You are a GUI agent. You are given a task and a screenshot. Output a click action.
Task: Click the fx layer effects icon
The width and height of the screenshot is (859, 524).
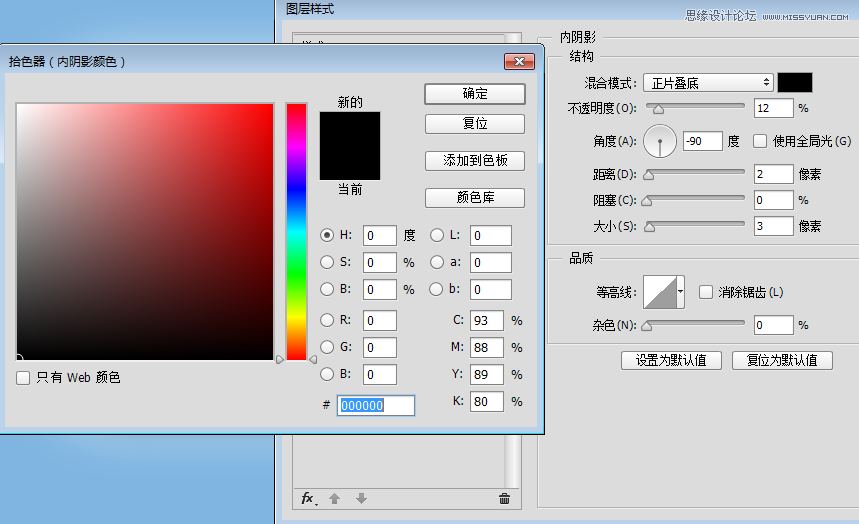(309, 498)
